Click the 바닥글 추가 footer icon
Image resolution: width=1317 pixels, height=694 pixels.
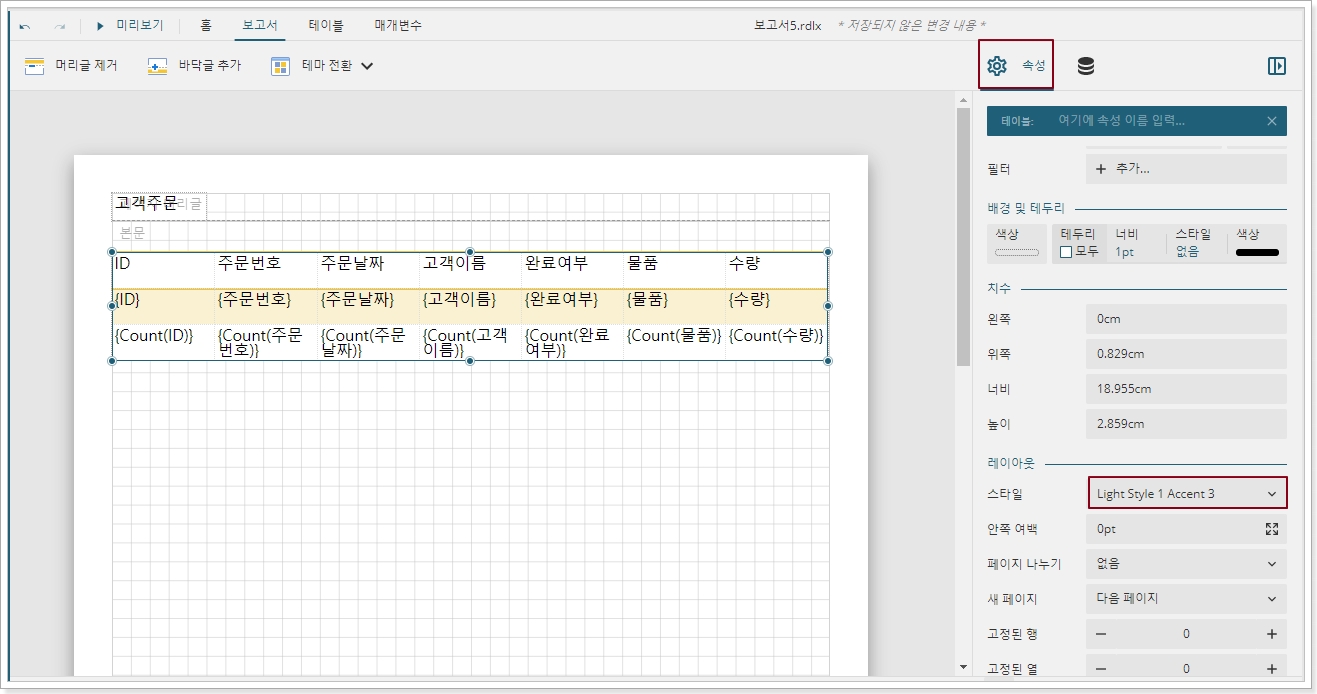157,66
